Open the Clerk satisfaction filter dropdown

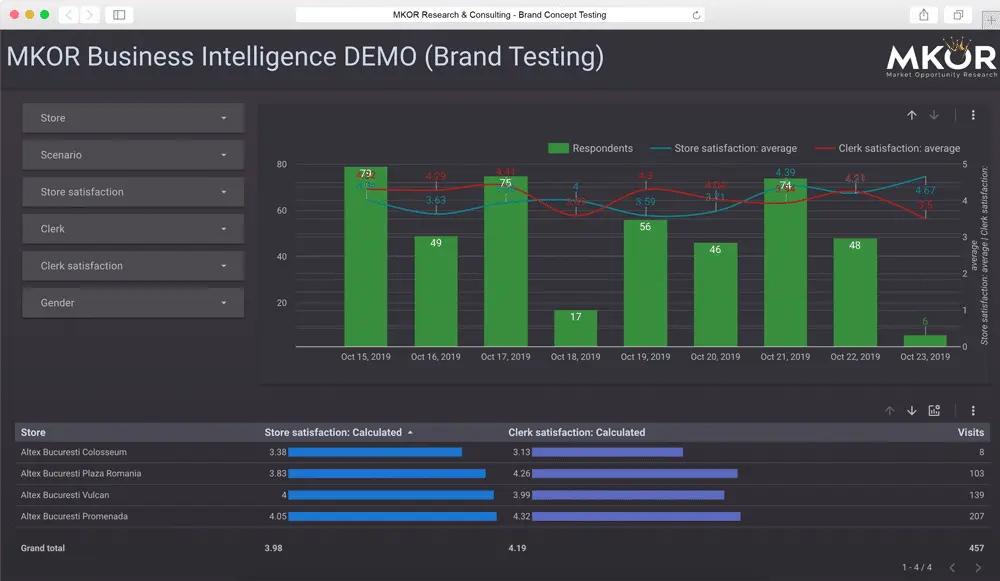tap(133, 266)
